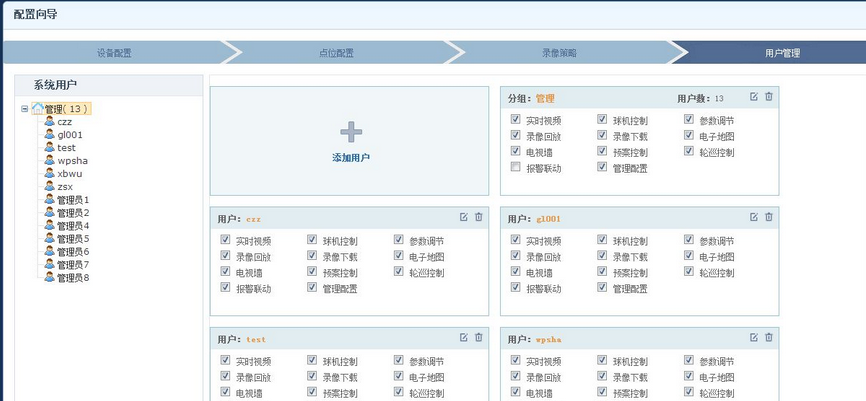Image resolution: width=866 pixels, height=401 pixels.
Task: Collapse the 管理 tree node
Action: pos(24,109)
